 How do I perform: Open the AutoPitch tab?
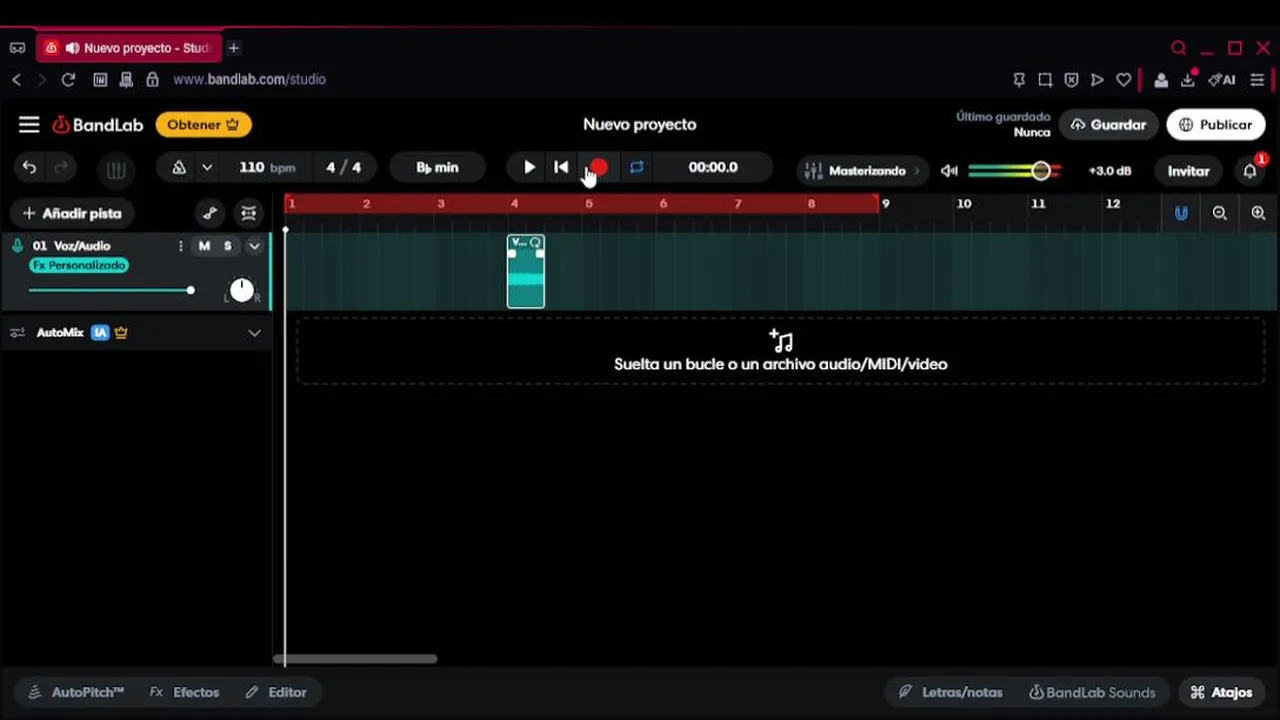pos(76,692)
